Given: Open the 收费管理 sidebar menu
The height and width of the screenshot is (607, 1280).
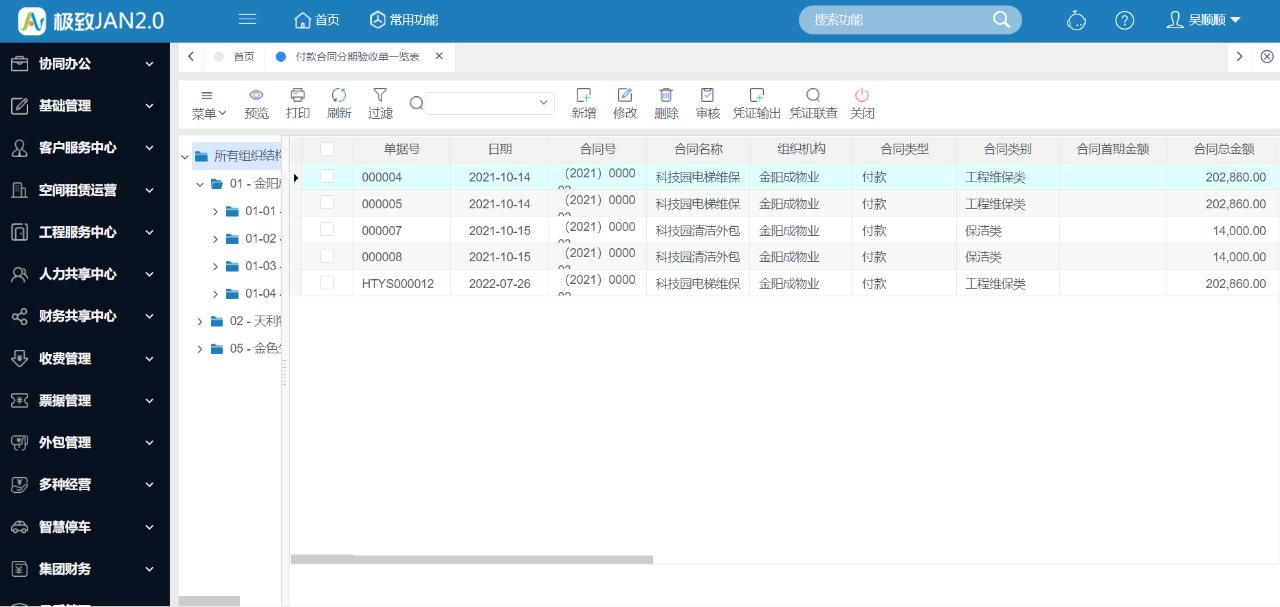Looking at the screenshot, I should click(x=84, y=358).
